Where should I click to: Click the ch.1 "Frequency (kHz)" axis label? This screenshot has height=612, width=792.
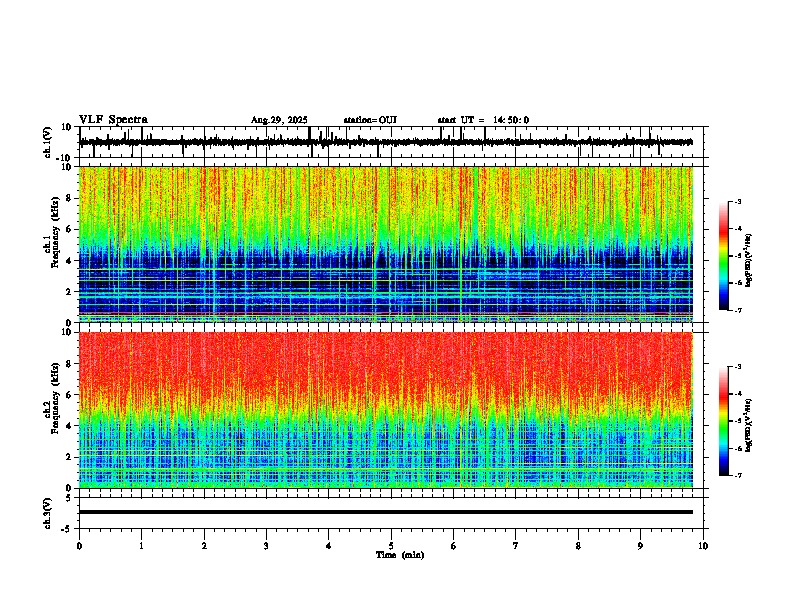[55, 232]
